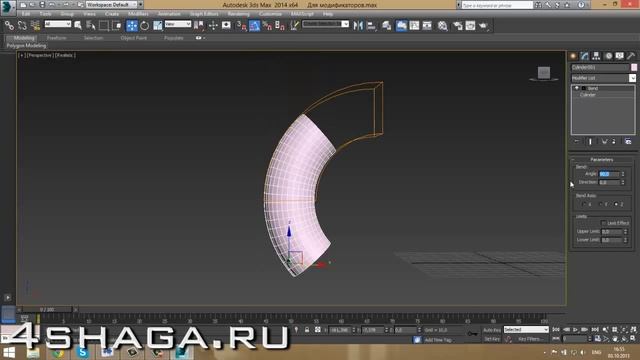
Task: Open the Tools menu
Action: click(45, 14)
